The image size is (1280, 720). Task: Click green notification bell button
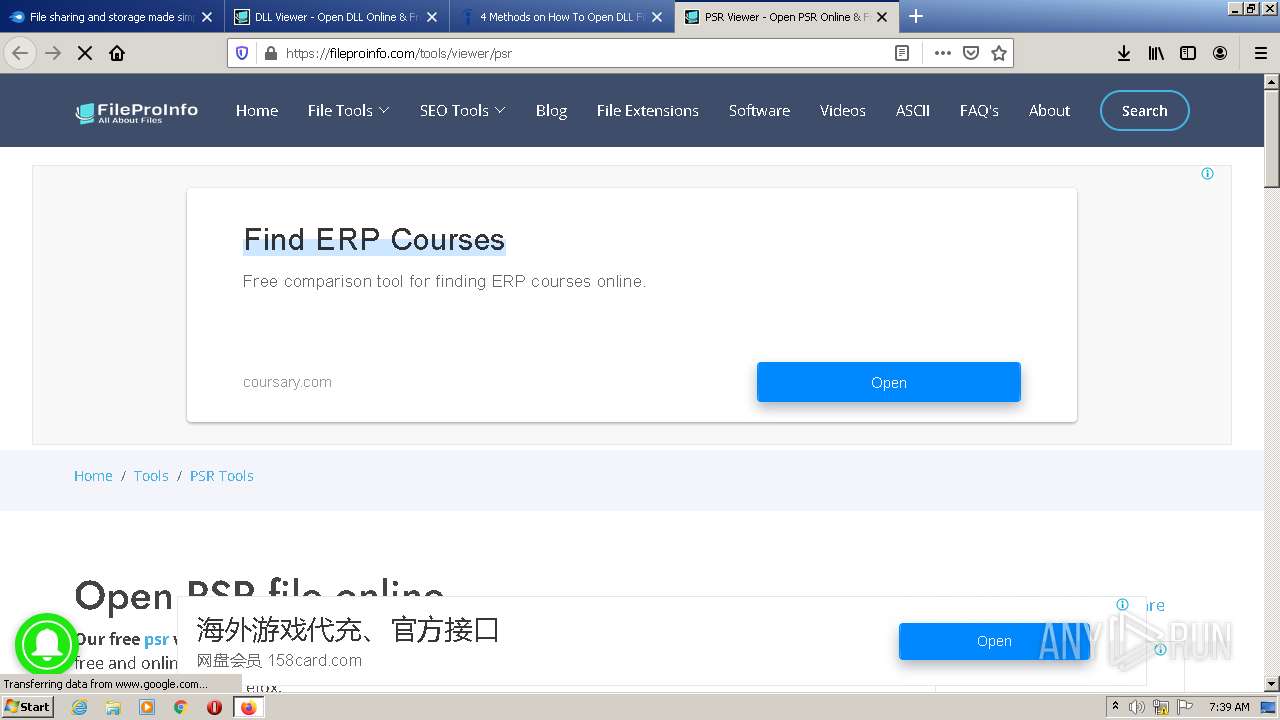[x=46, y=644]
